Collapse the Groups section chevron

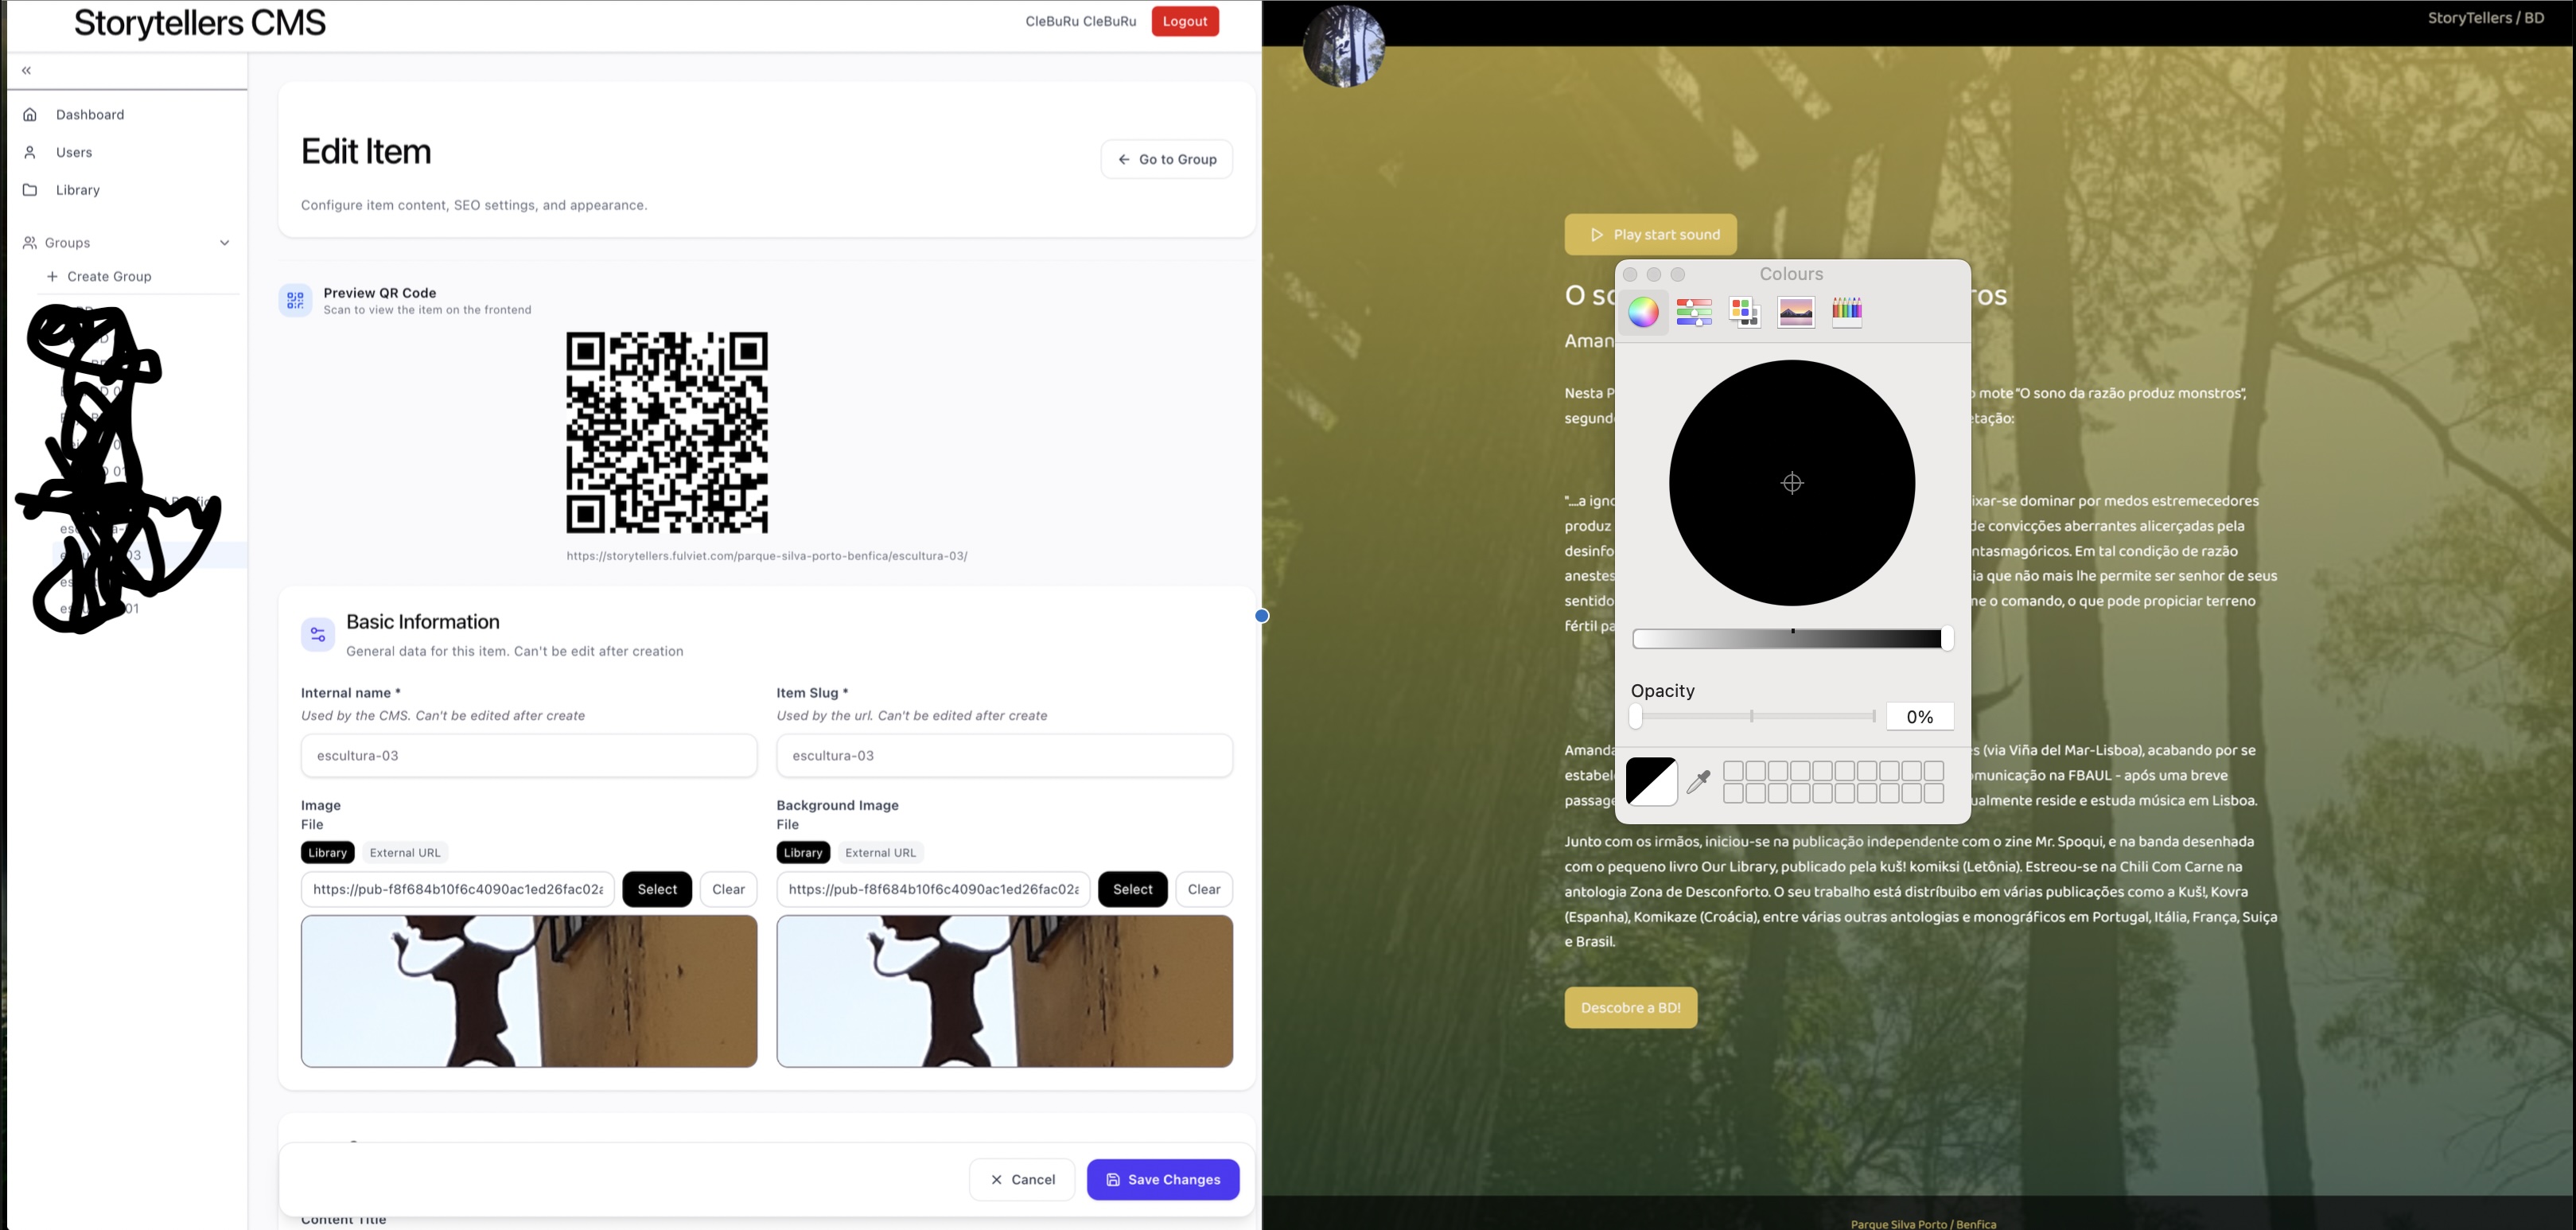(x=225, y=243)
